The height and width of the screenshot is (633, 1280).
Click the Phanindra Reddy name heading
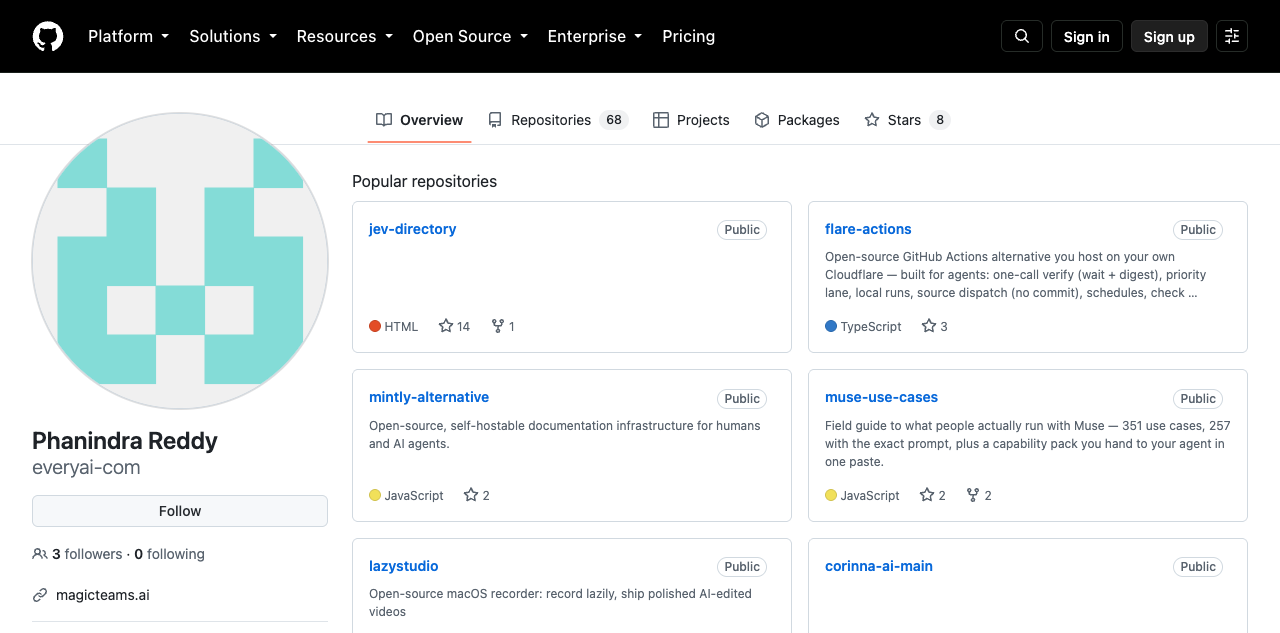pos(125,441)
